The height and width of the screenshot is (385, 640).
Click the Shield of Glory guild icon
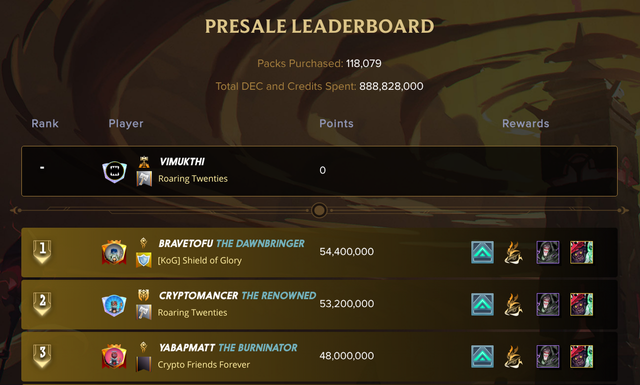tap(144, 260)
